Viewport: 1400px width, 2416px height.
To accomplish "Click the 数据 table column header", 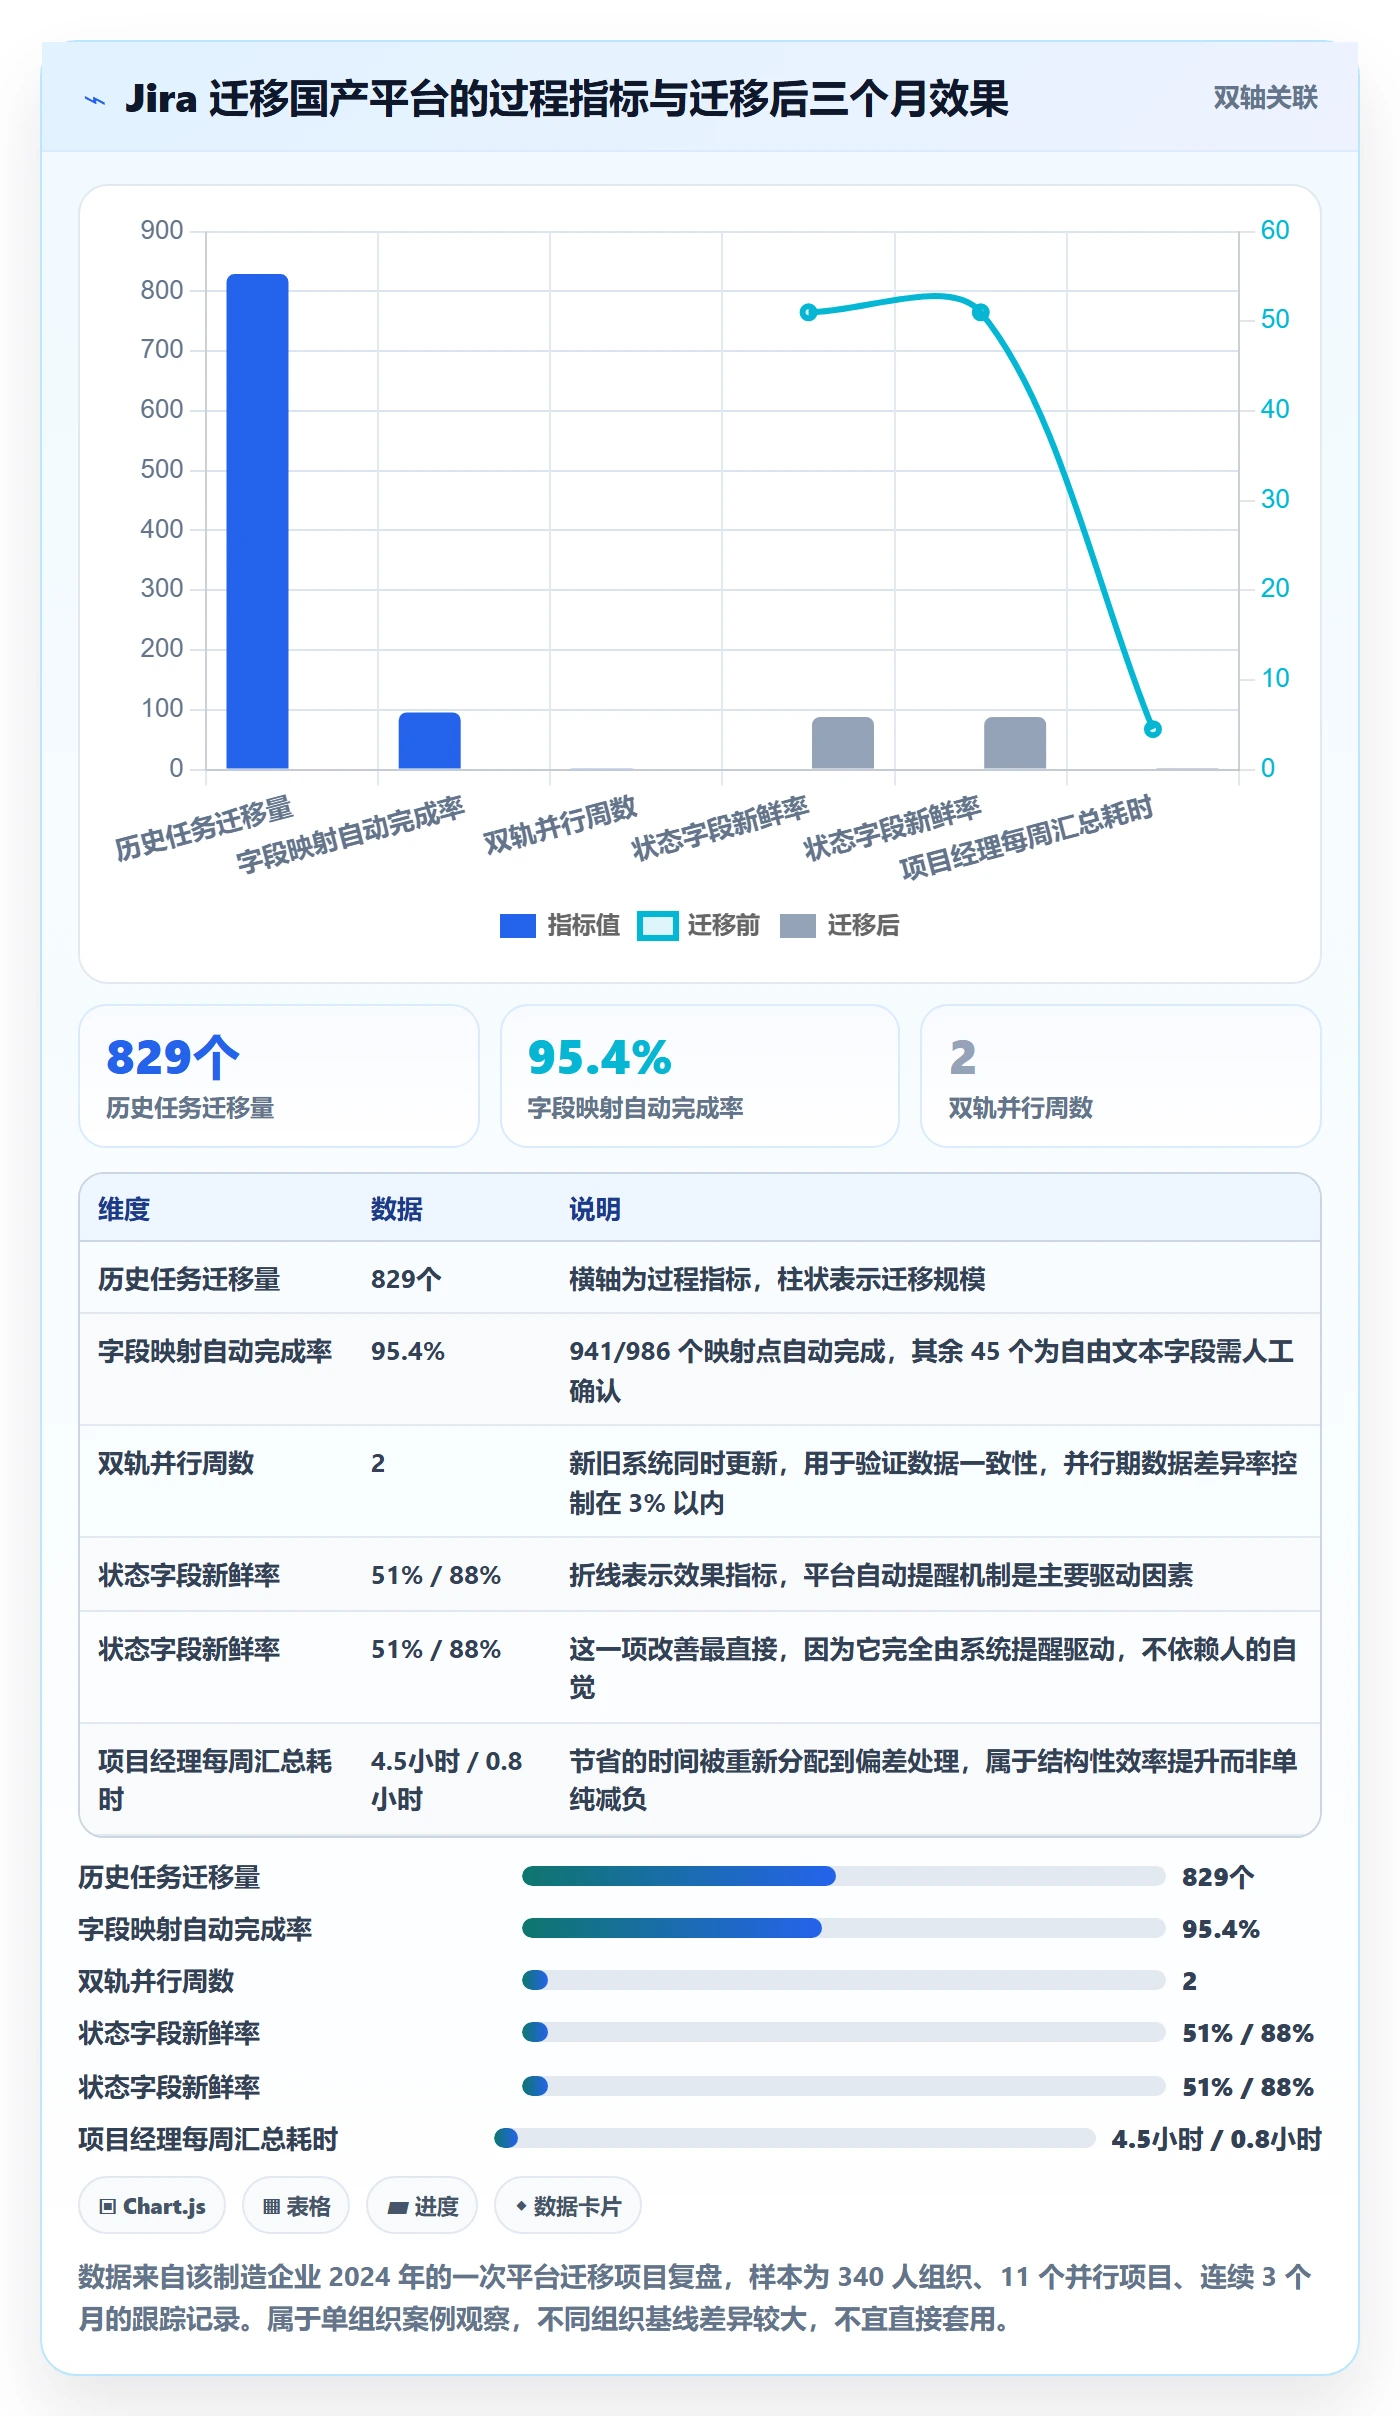I will [397, 1209].
